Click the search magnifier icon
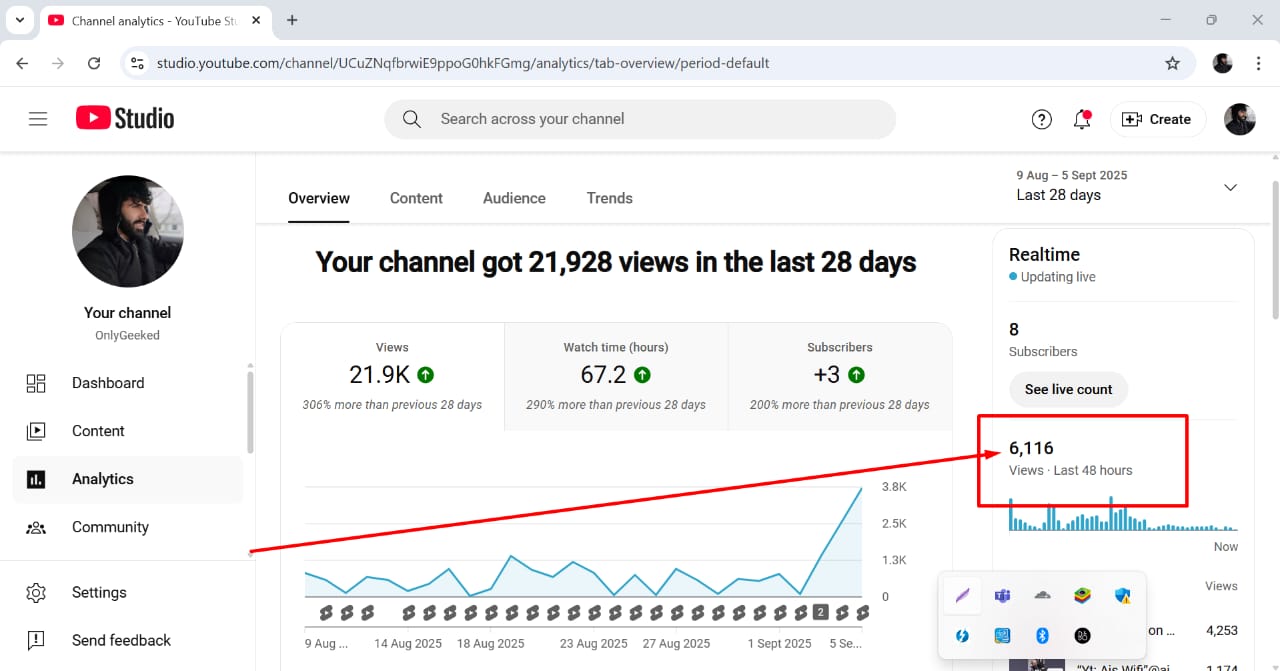Screen dimensions: 1280x671 pos(411,119)
